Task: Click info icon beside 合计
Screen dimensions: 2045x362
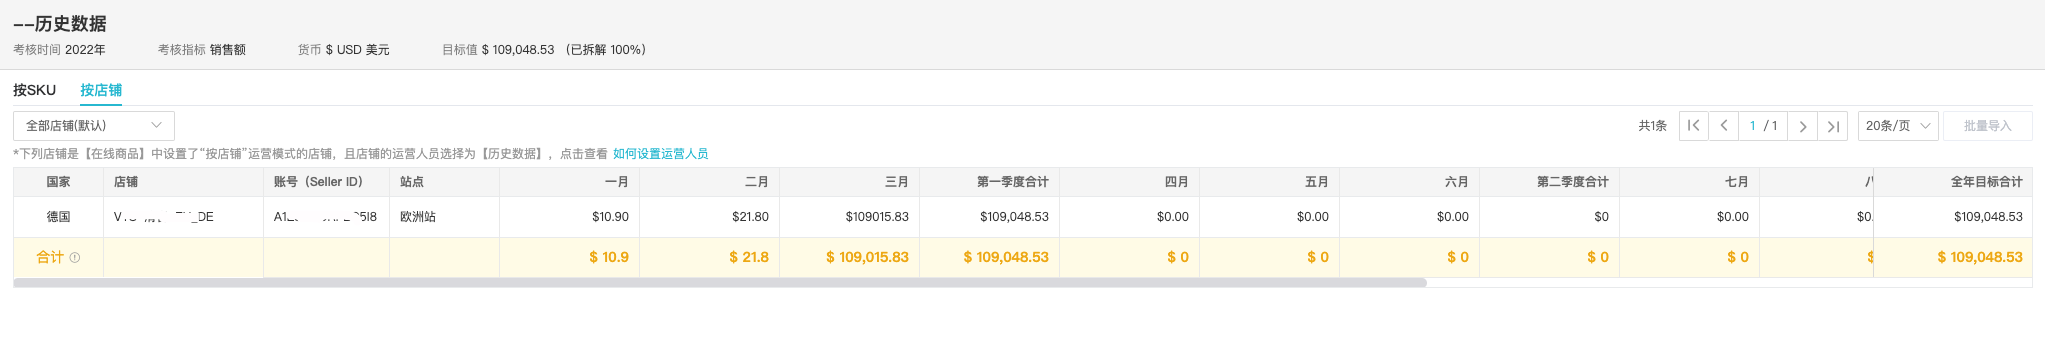Action: [x=75, y=258]
